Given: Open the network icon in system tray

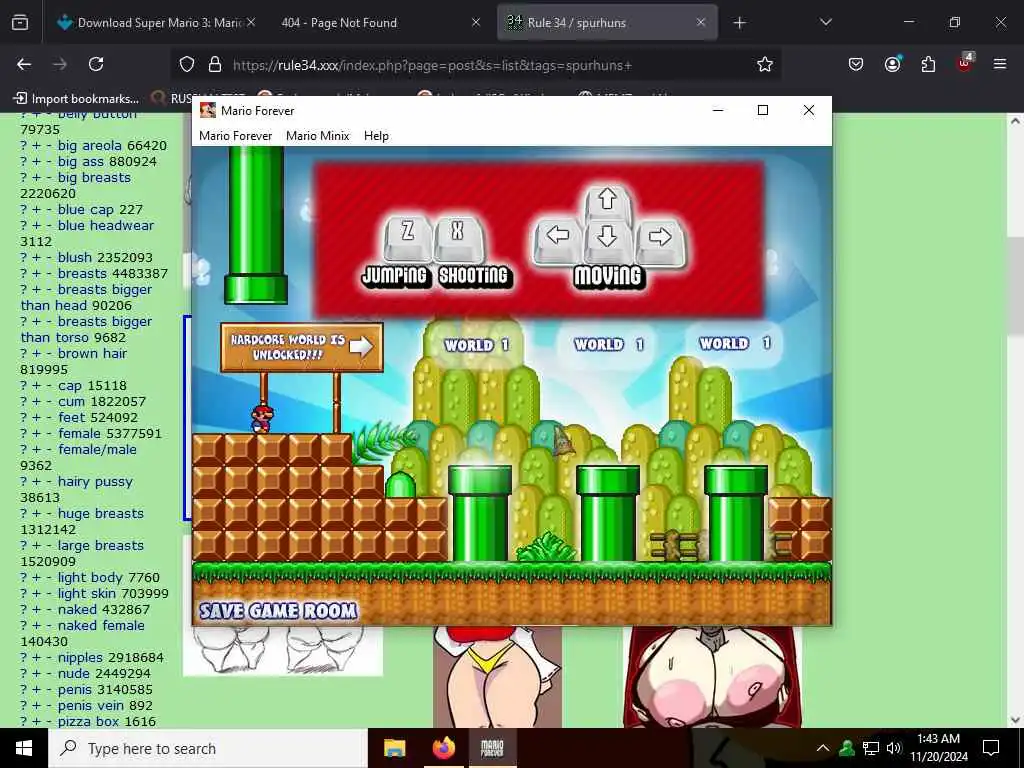Looking at the screenshot, I should 871,748.
